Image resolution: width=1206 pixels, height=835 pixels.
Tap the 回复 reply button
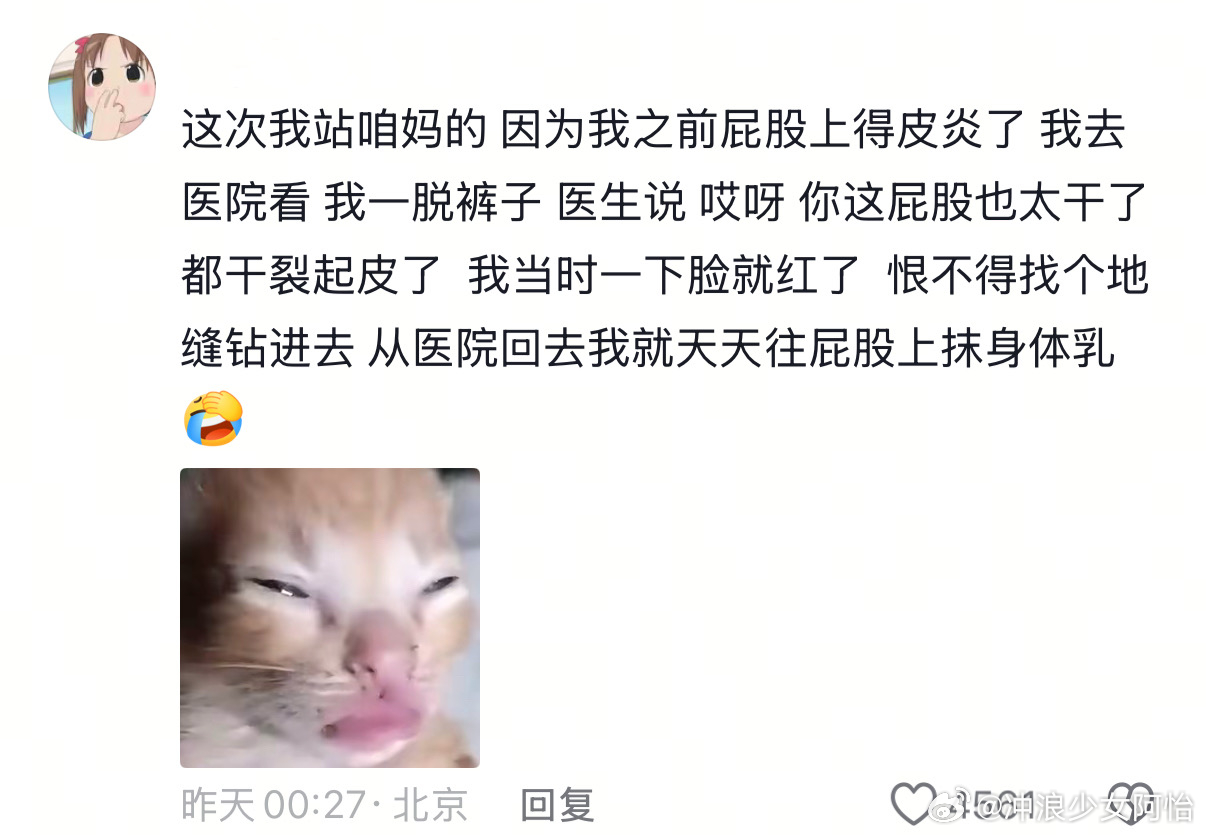[x=558, y=804]
